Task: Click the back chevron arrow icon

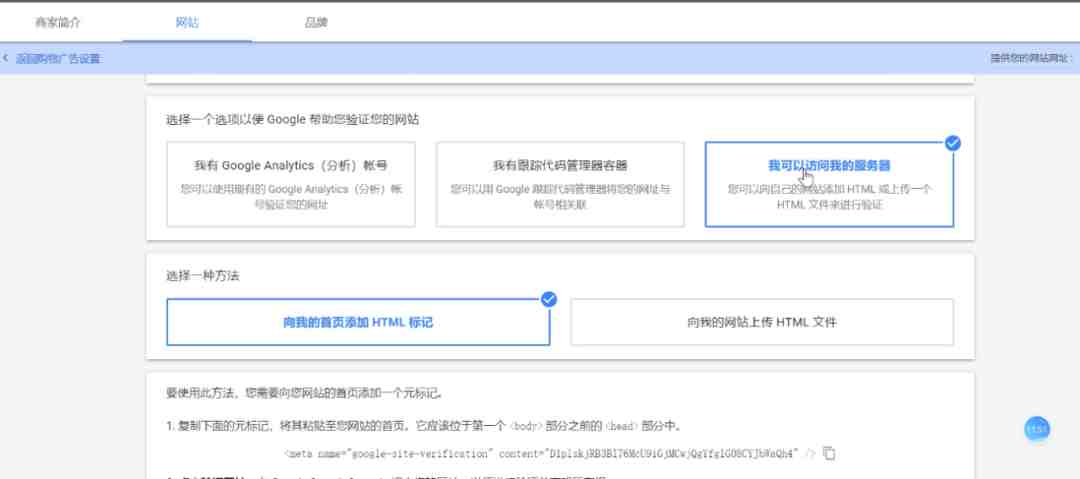Action: pyautogui.click(x=6, y=59)
